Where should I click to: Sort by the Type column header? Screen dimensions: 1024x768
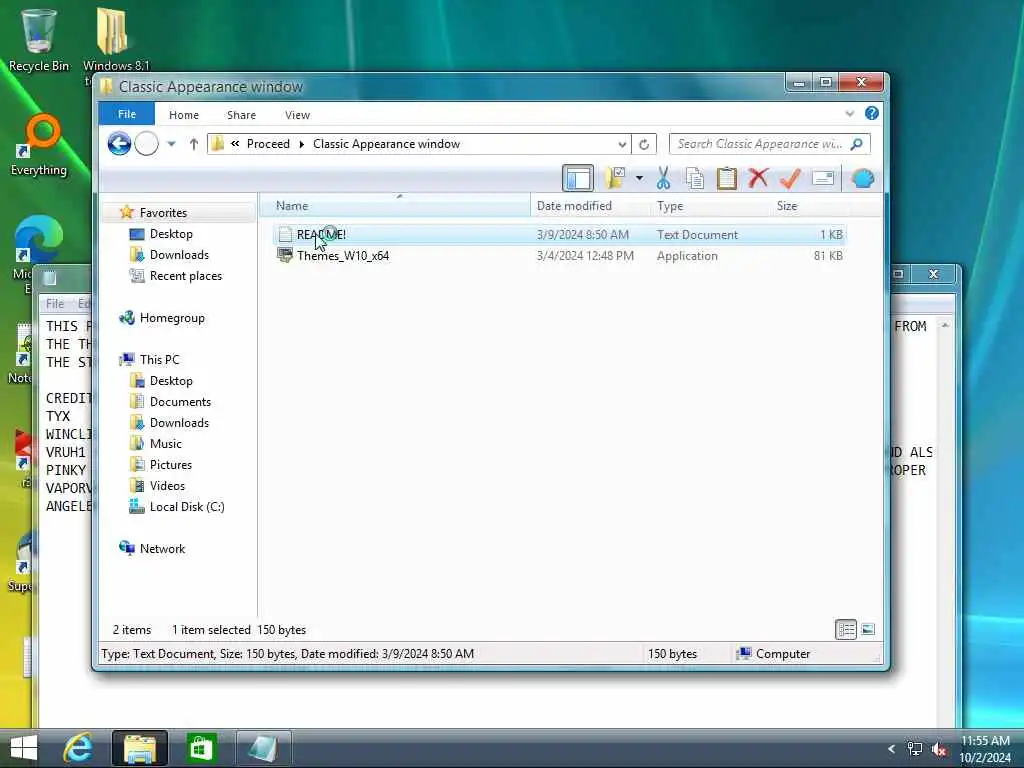click(711, 206)
